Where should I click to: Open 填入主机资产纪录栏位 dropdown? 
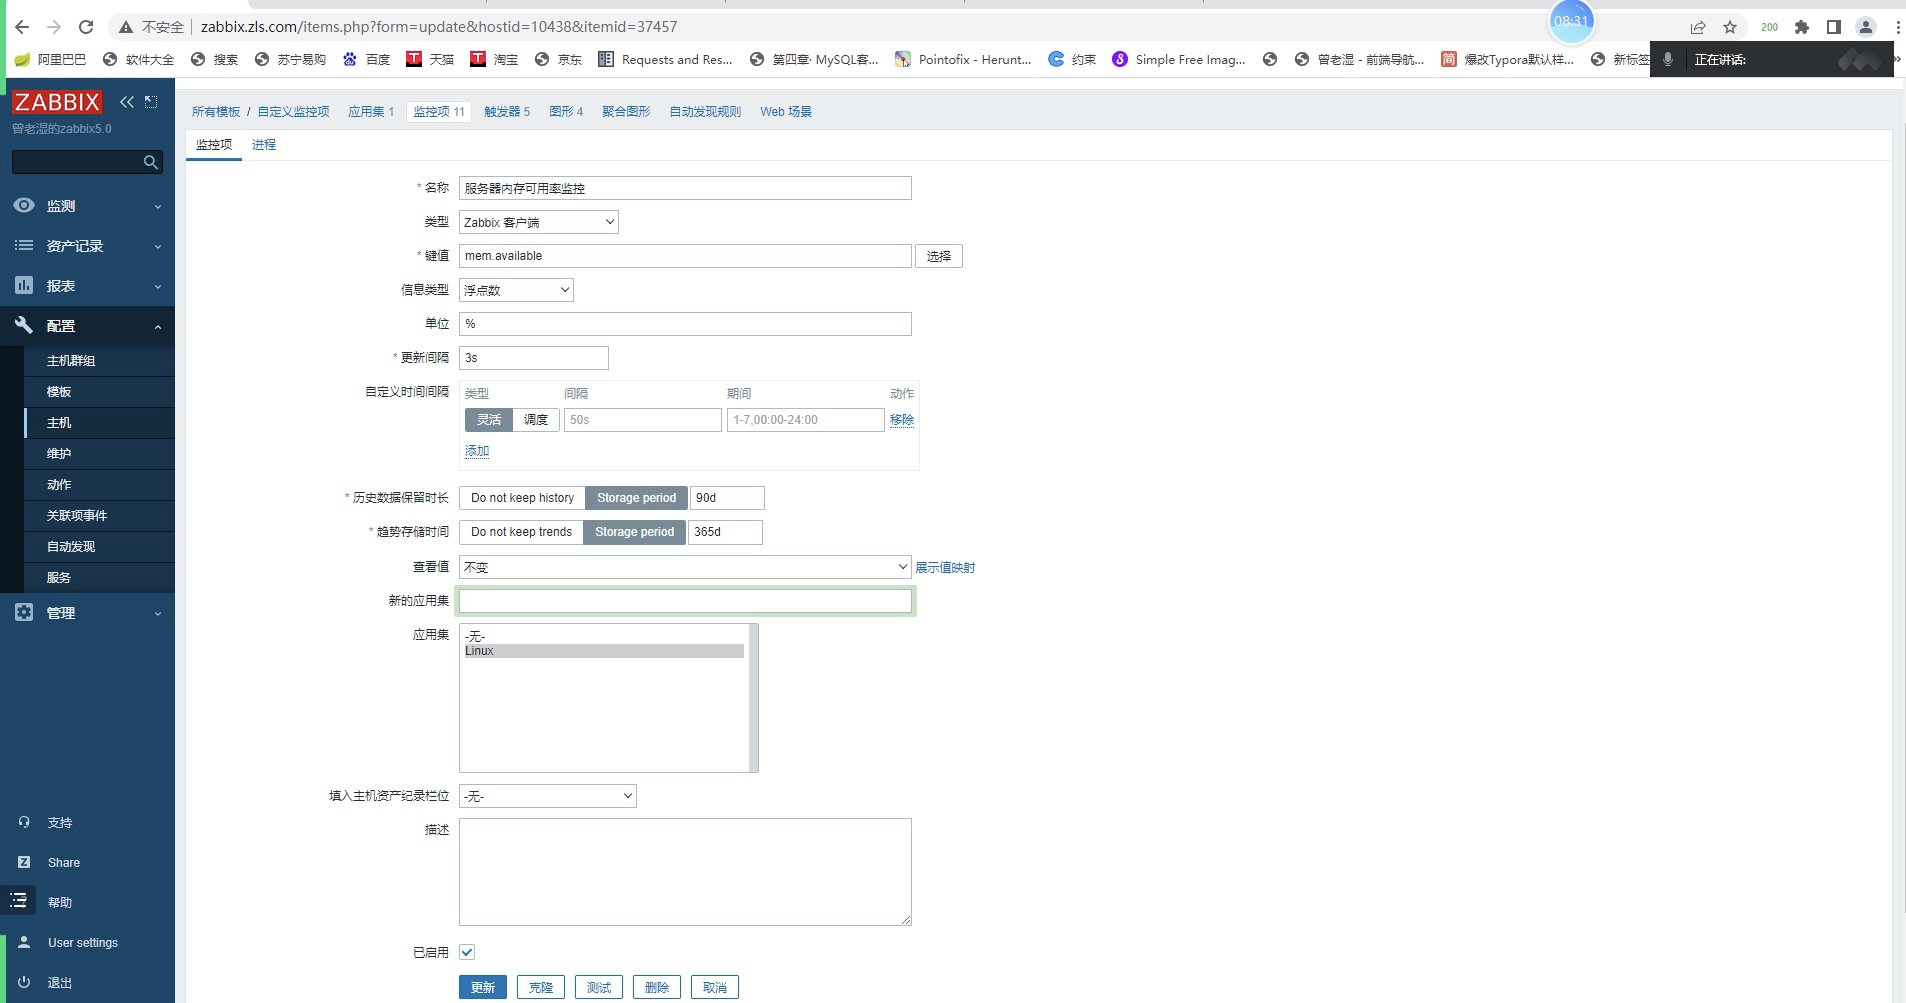pyautogui.click(x=548, y=796)
